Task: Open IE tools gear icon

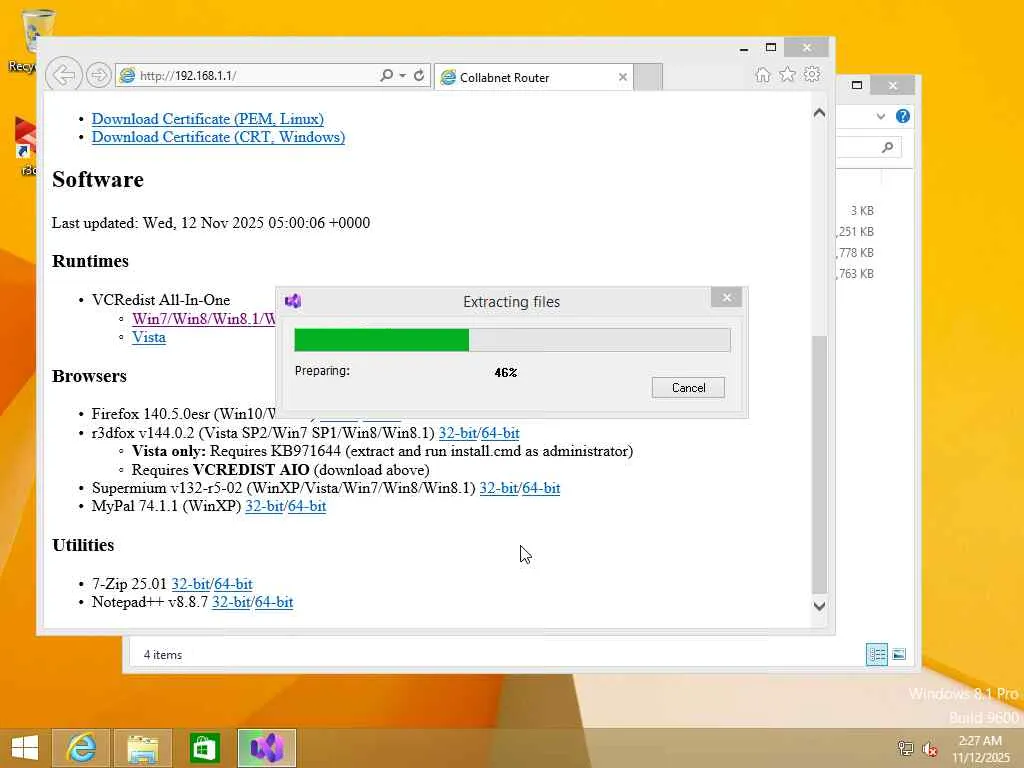Action: pos(812,74)
